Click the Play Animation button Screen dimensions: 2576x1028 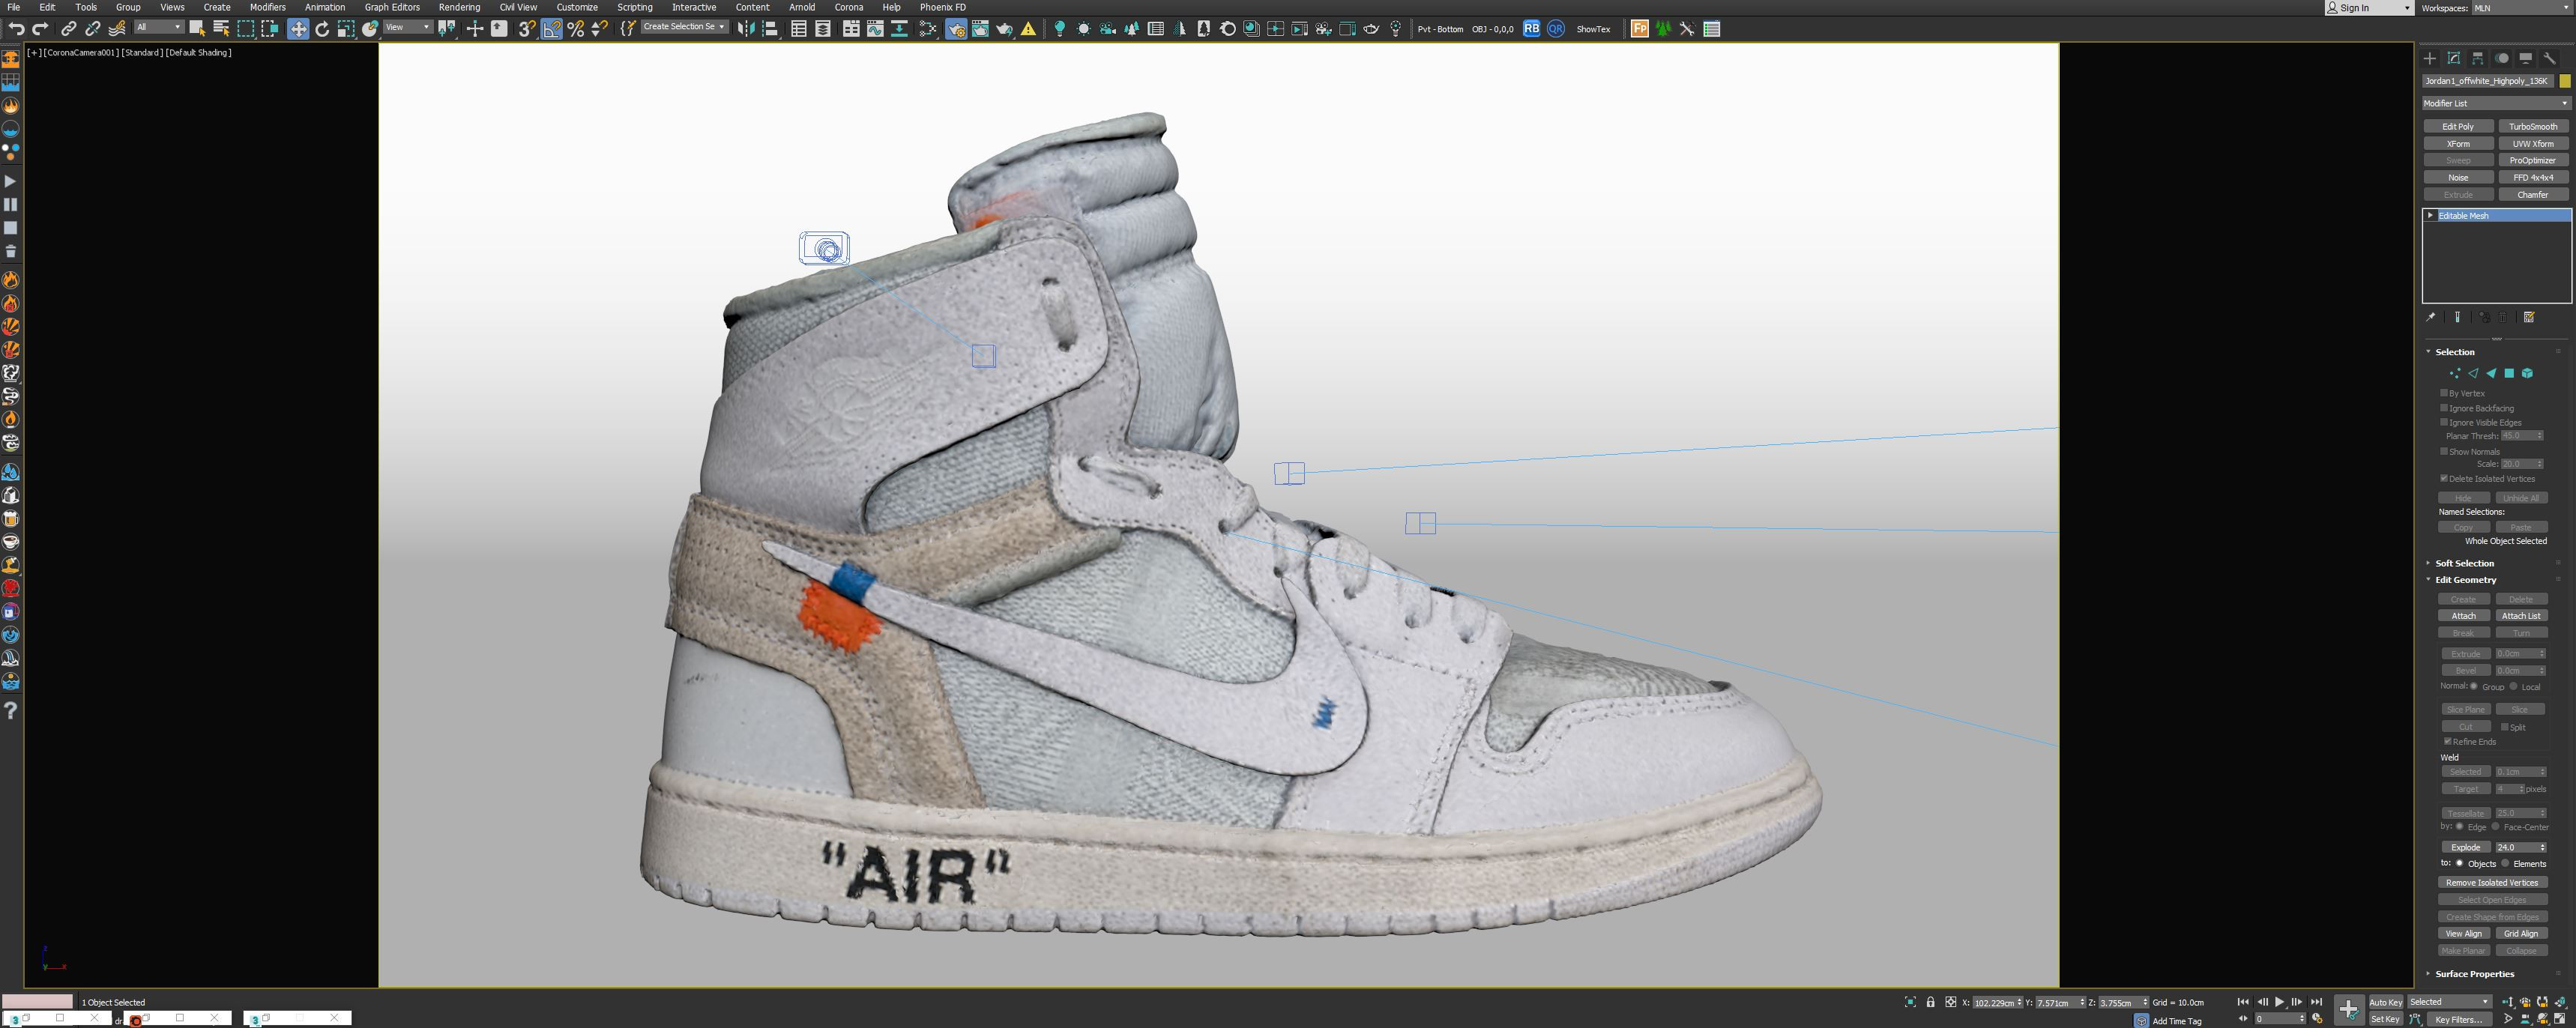pos(2280,1002)
